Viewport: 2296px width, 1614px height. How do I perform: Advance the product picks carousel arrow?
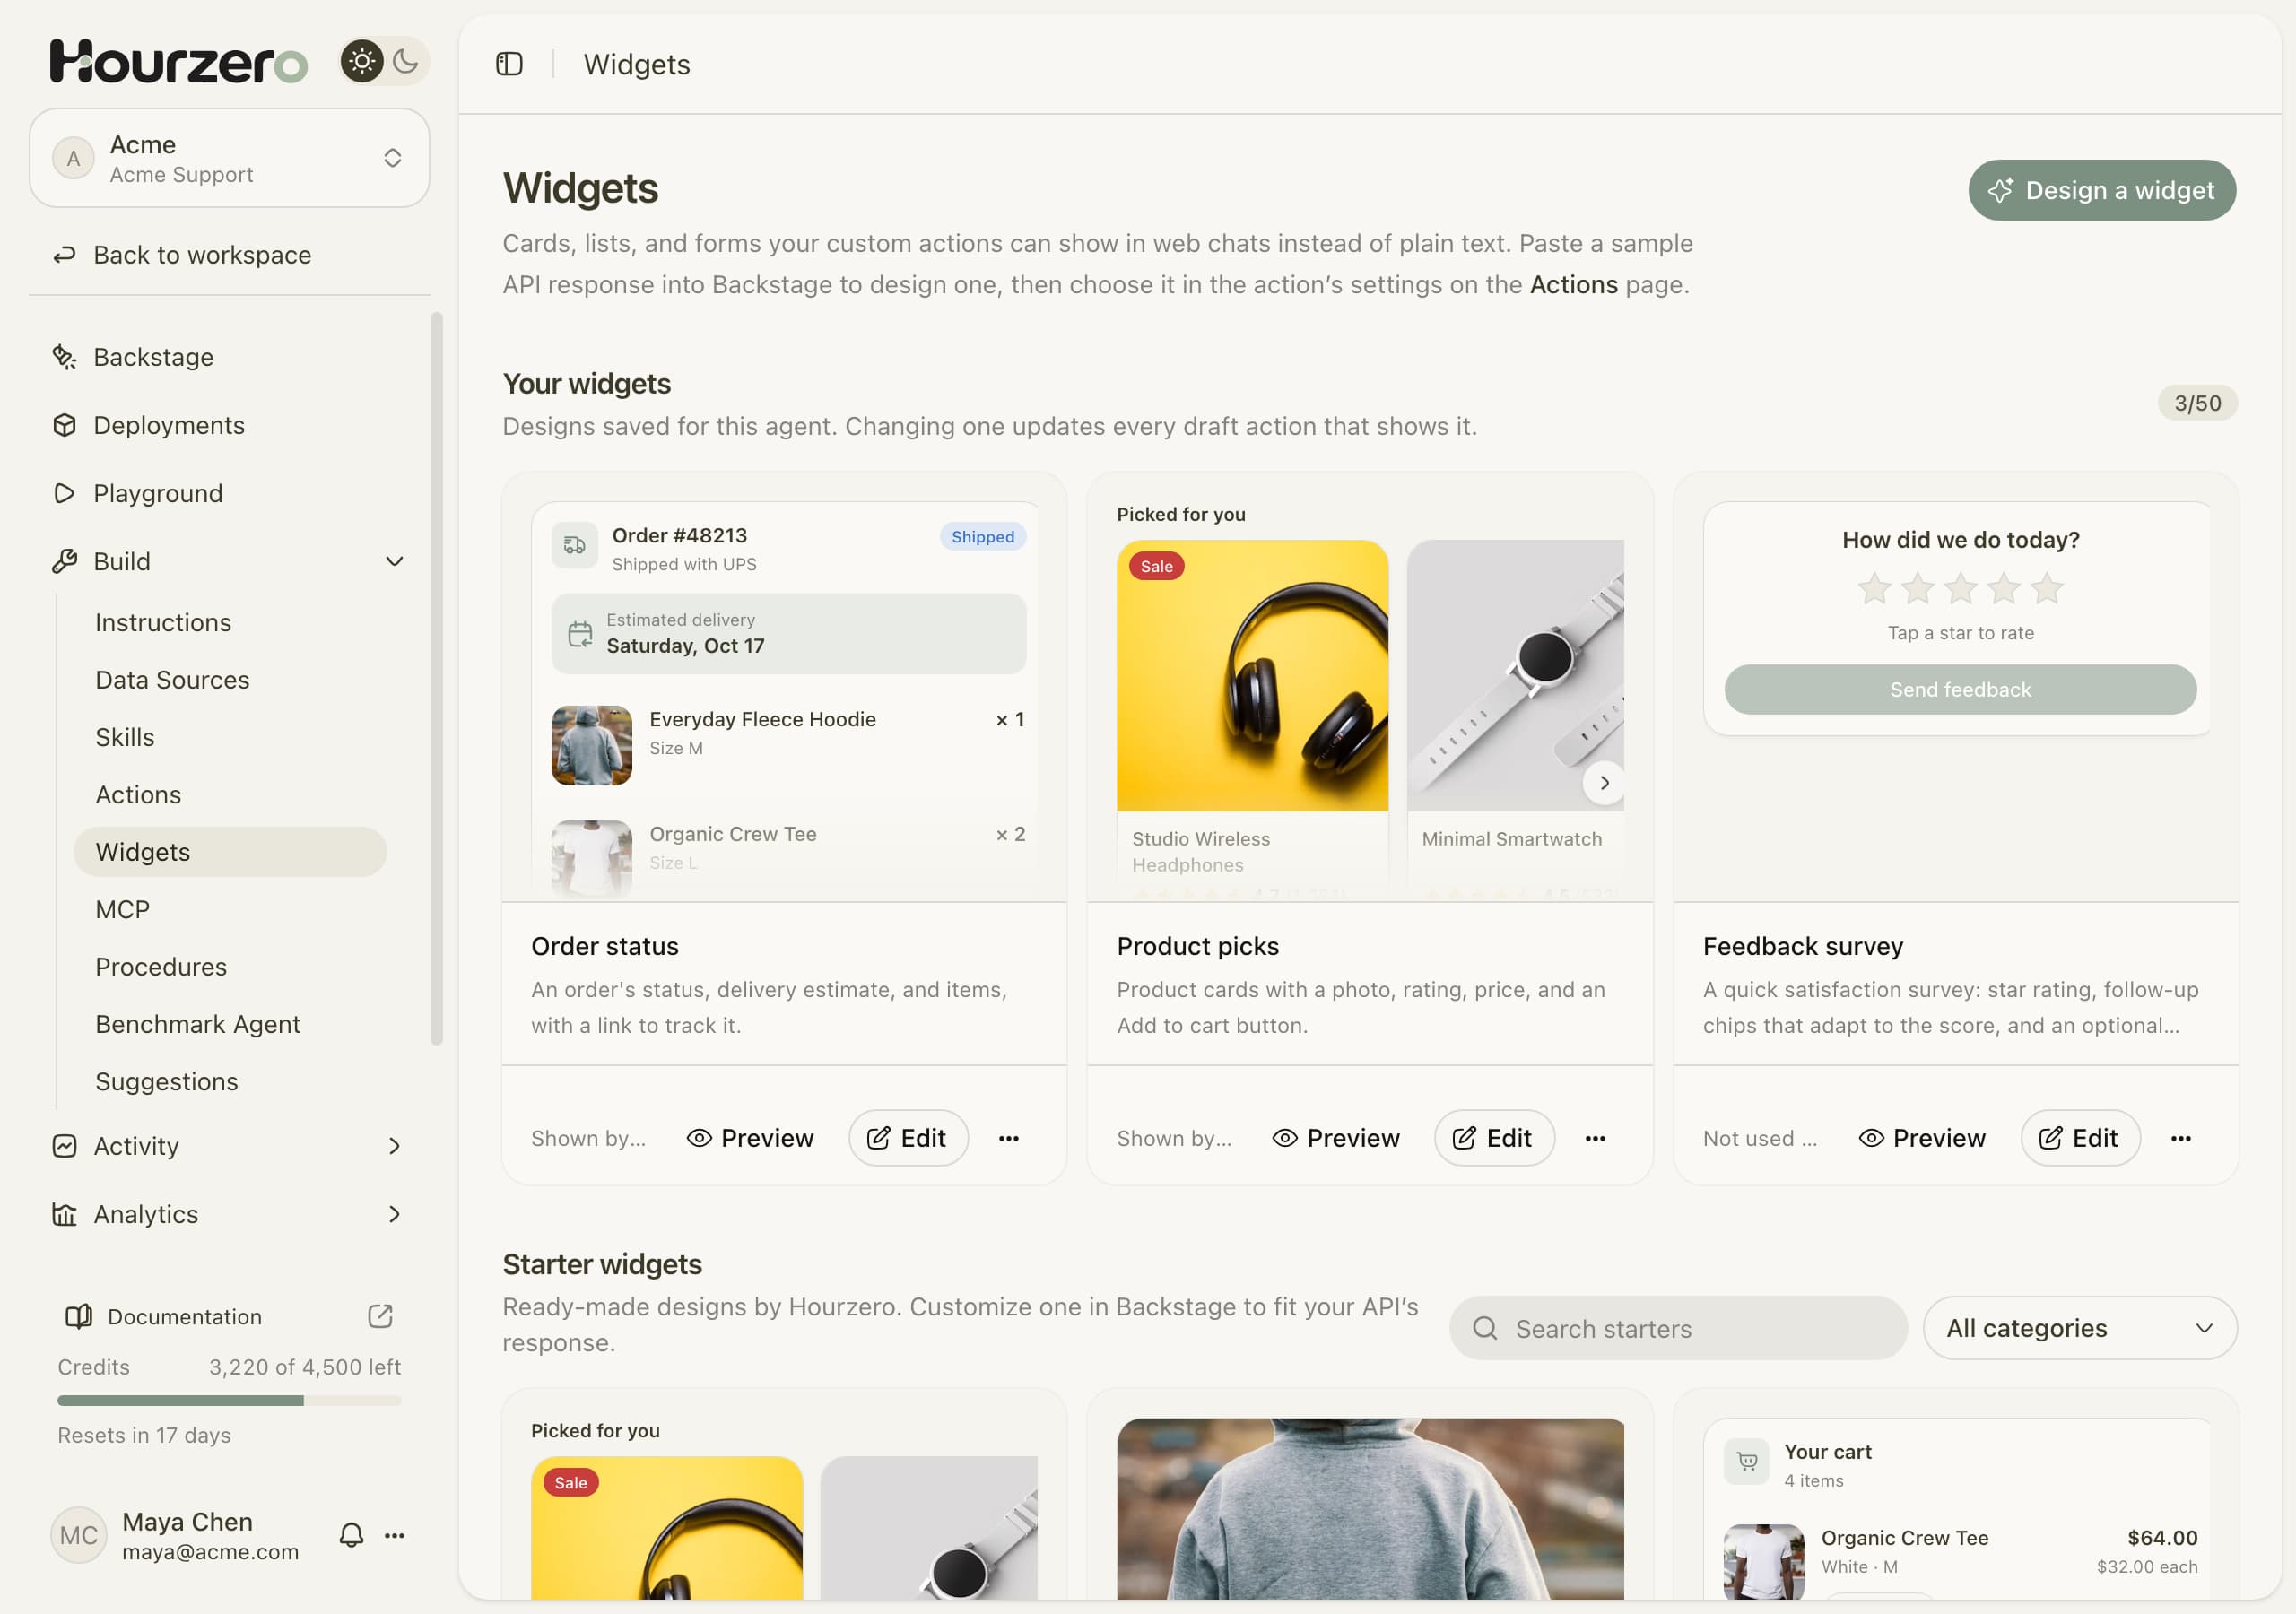(x=1603, y=783)
